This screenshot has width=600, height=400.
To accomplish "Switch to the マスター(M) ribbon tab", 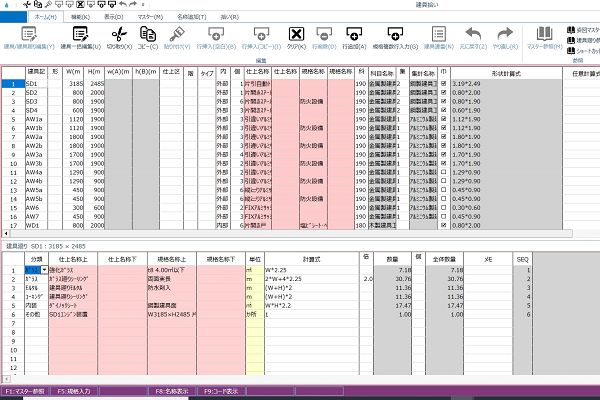I will point(150,17).
